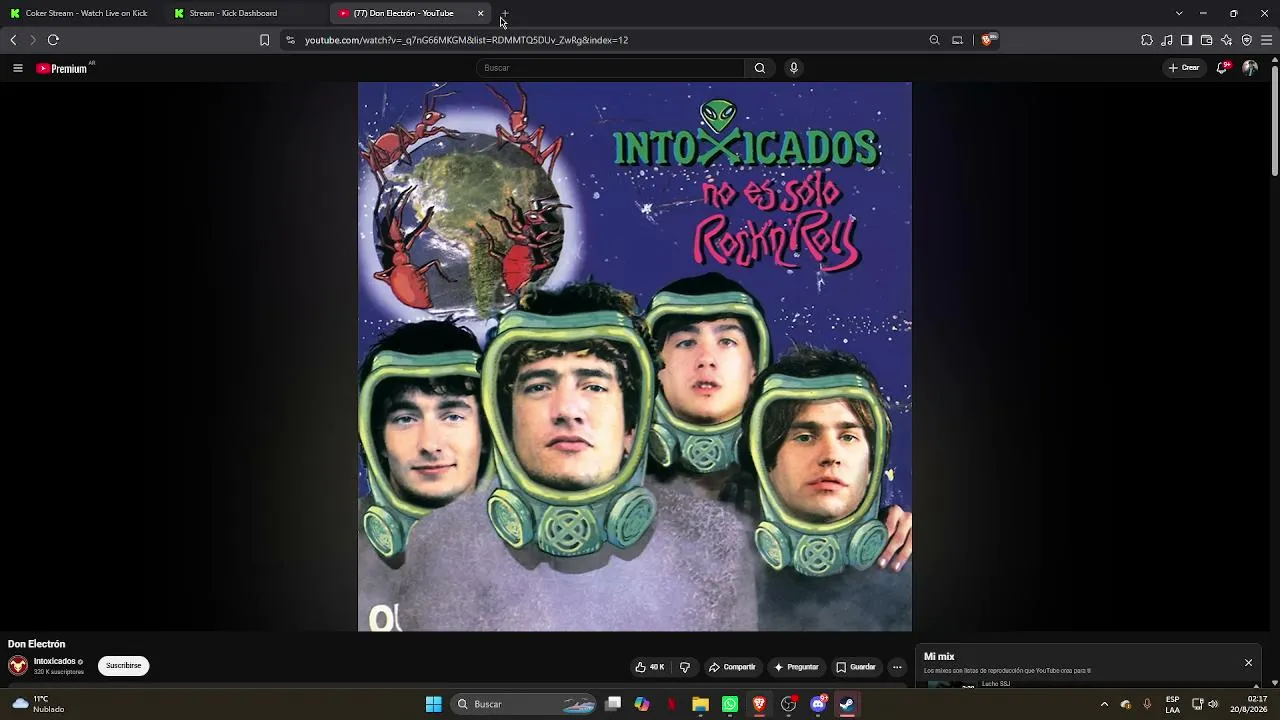This screenshot has width=1280, height=720.
Task: Open the Intoxicados channel avatar
Action: (18, 665)
